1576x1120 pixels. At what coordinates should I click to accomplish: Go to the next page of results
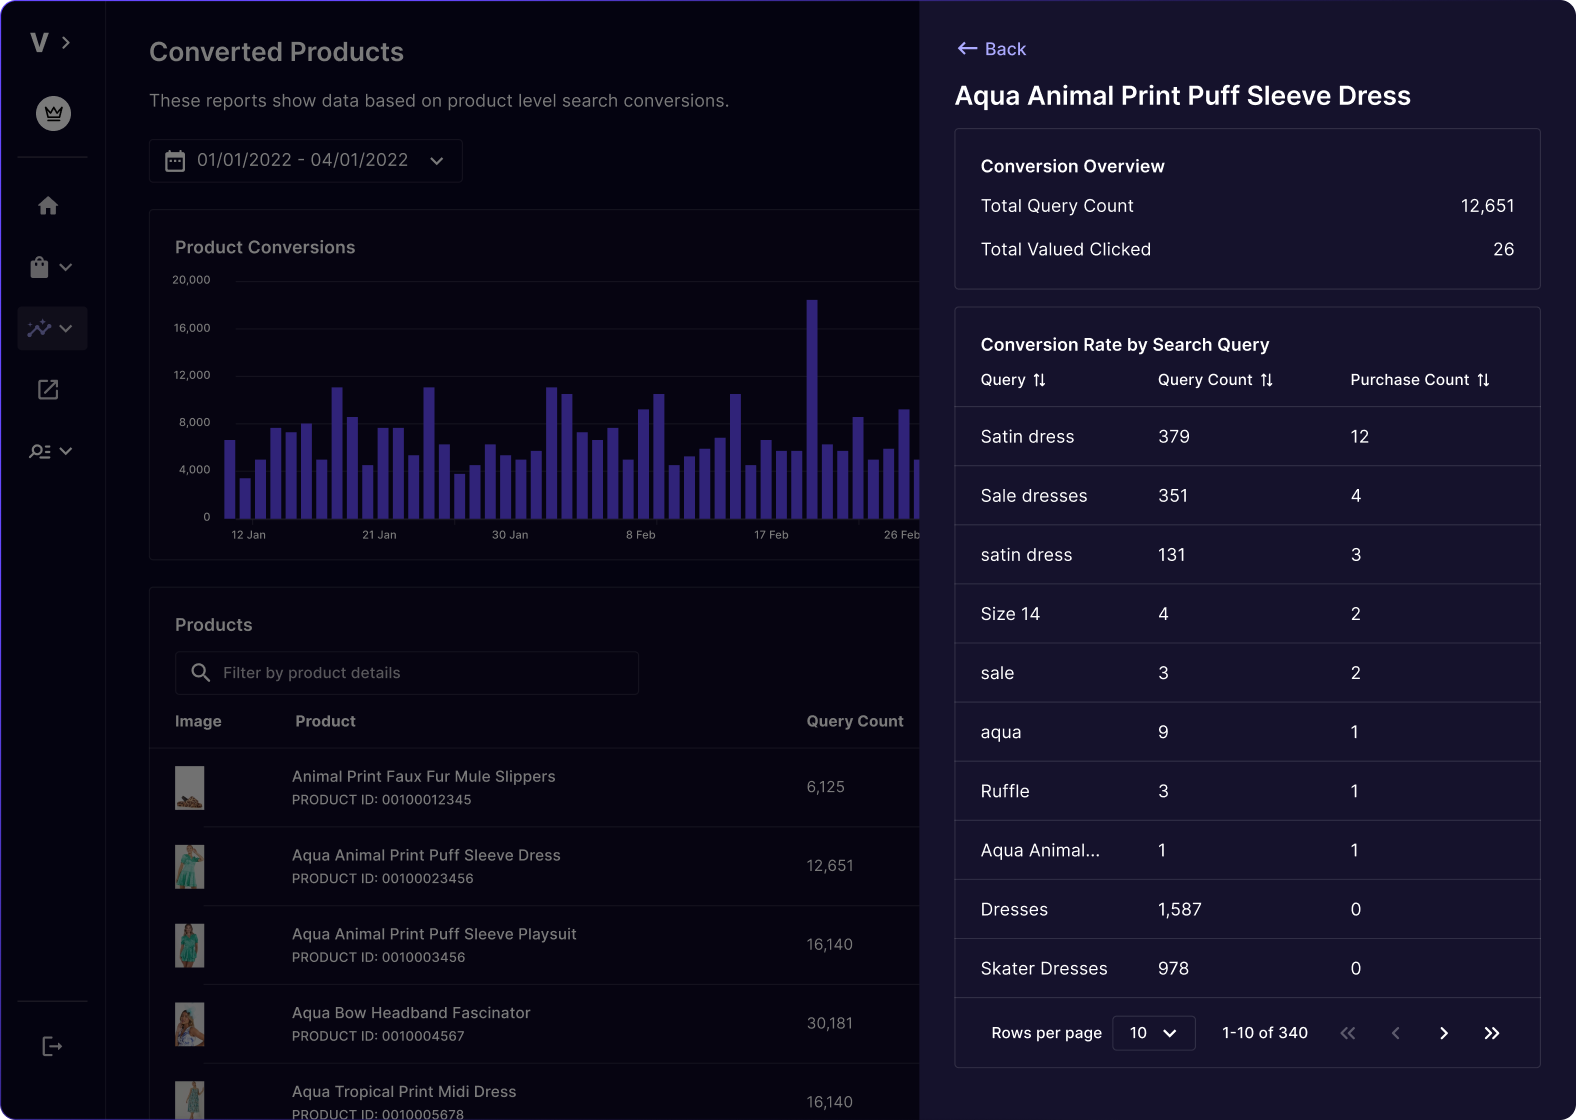pos(1443,1033)
